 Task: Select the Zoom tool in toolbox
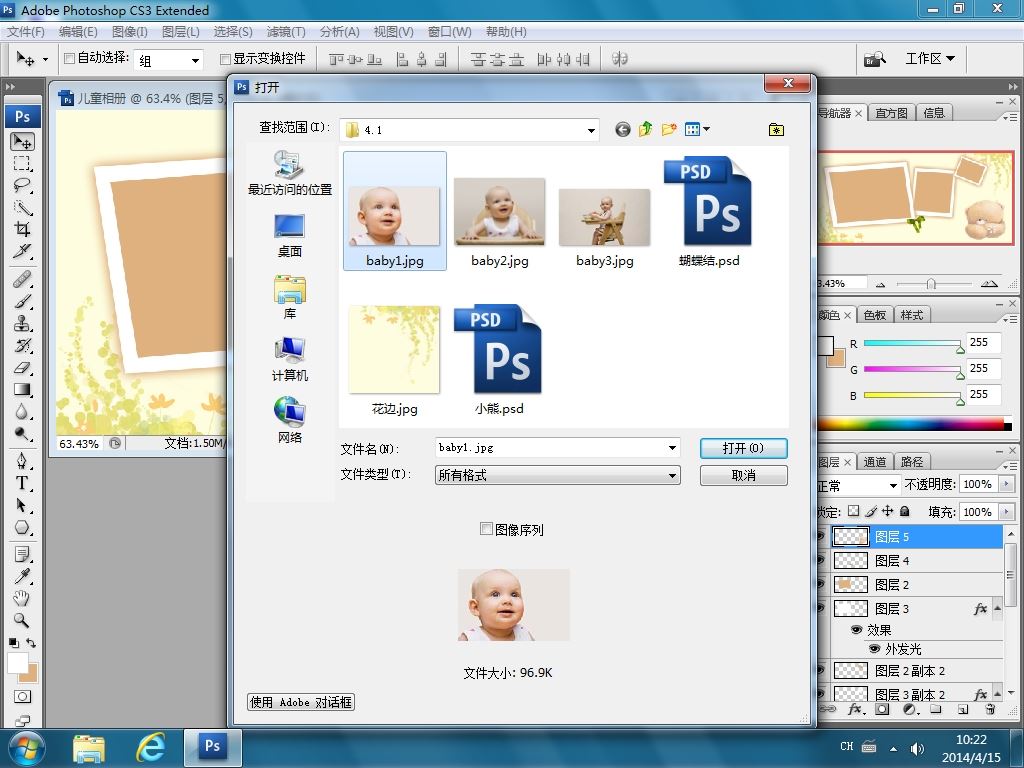22,620
